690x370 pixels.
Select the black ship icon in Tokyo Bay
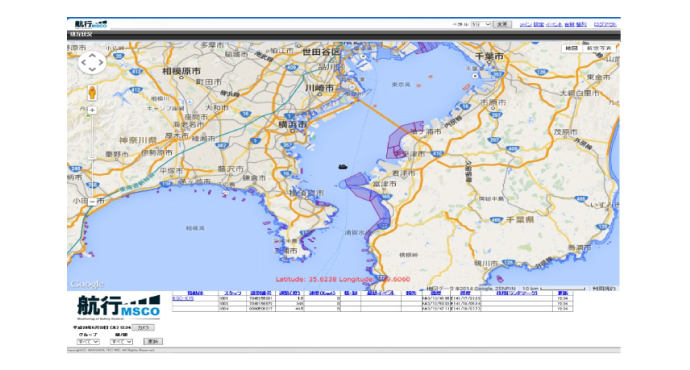pyautogui.click(x=343, y=167)
